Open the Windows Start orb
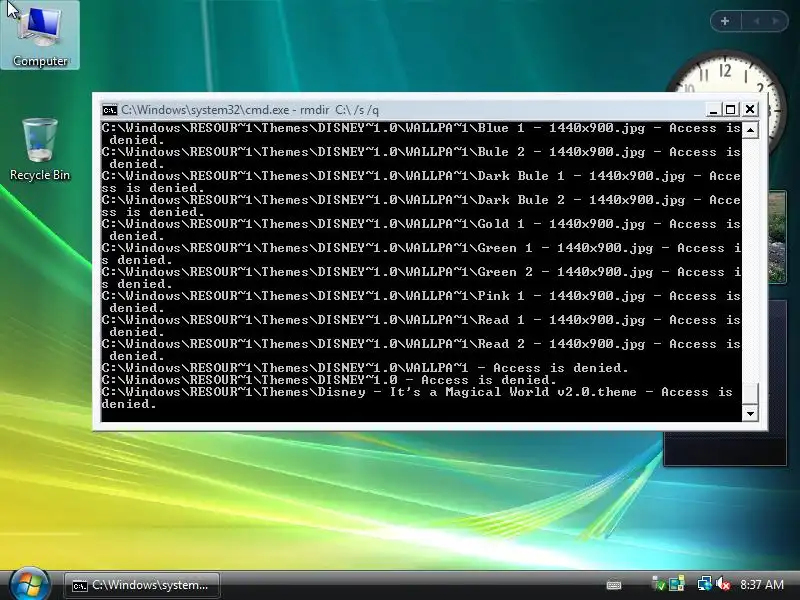 pyautogui.click(x=29, y=584)
